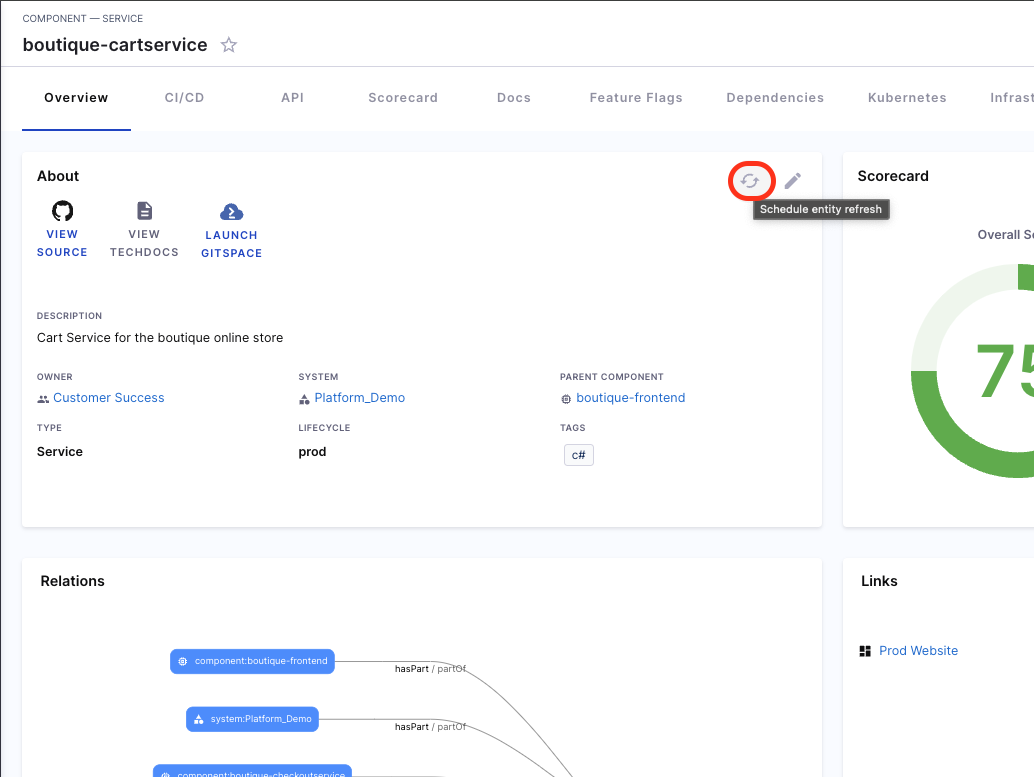Image resolution: width=1034 pixels, height=777 pixels.
Task: Go to the Feature Flags tab
Action: point(636,98)
